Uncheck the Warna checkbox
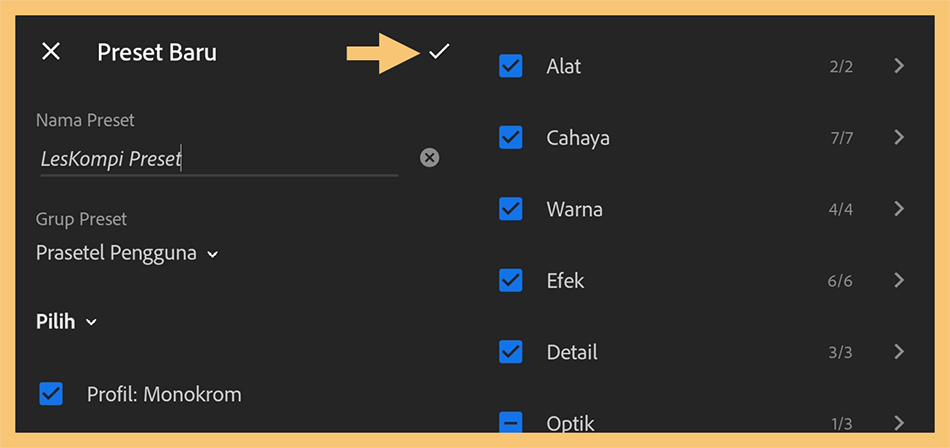This screenshot has width=950, height=448. click(x=511, y=209)
